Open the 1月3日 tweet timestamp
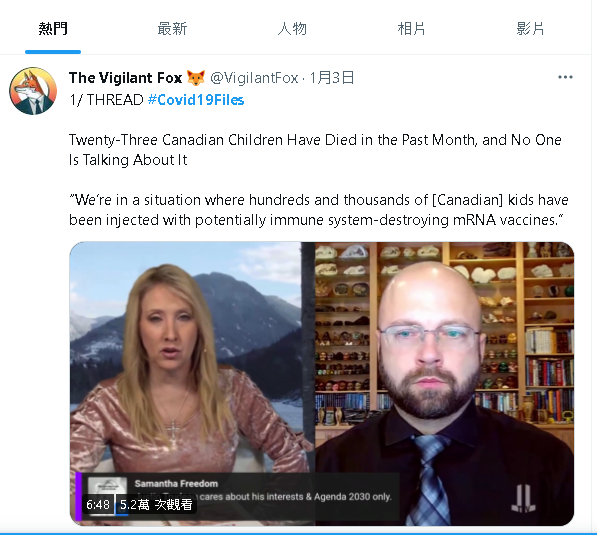611x560 pixels. [332, 78]
